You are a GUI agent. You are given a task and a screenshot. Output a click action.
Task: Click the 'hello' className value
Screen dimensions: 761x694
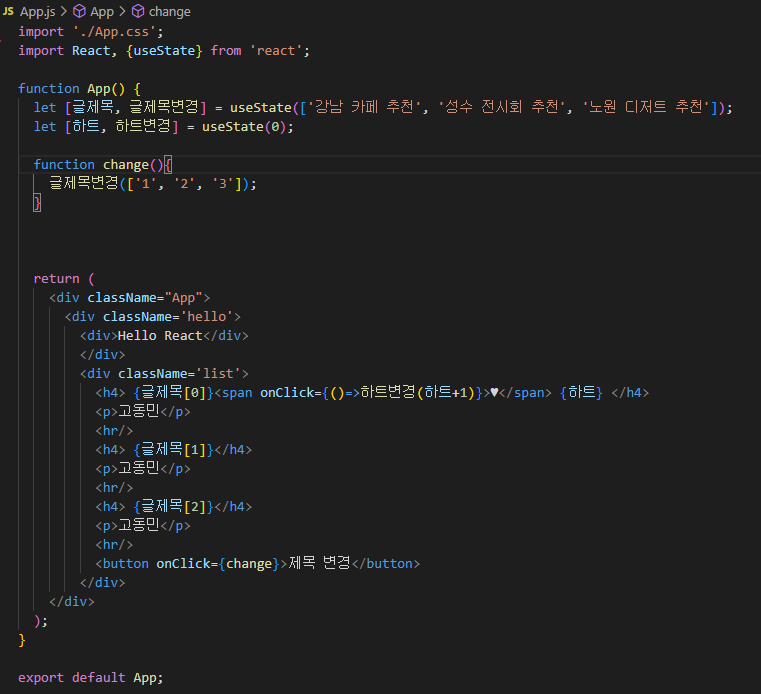point(206,317)
